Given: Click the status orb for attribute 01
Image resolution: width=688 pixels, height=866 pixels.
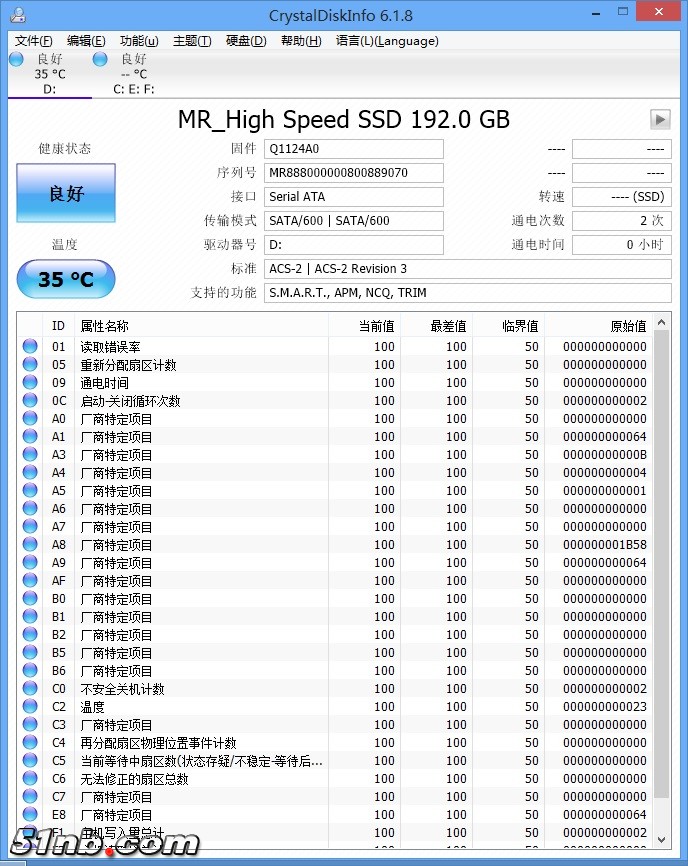Looking at the screenshot, I should [30, 347].
